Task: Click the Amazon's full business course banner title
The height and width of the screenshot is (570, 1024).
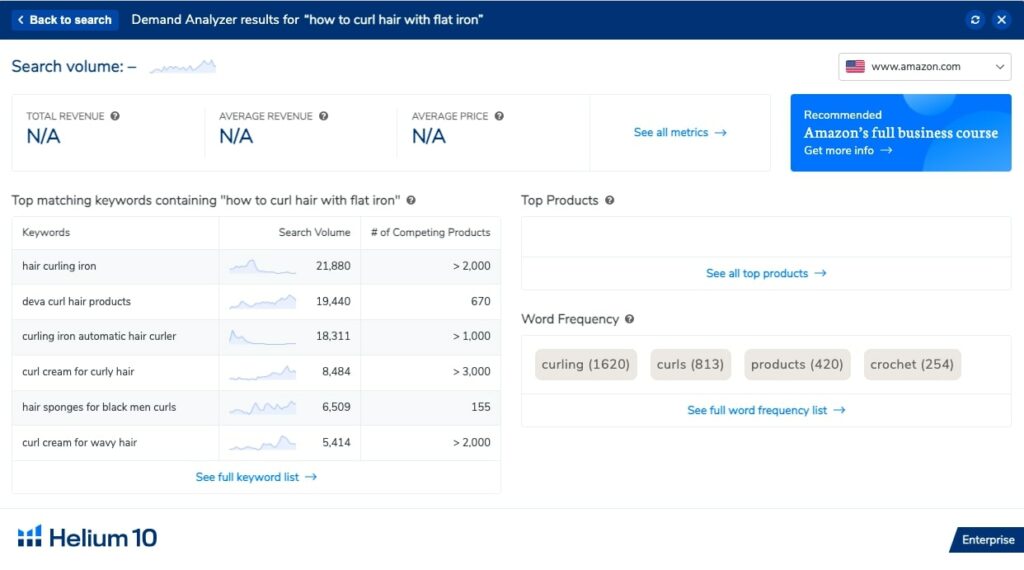Action: coord(901,133)
